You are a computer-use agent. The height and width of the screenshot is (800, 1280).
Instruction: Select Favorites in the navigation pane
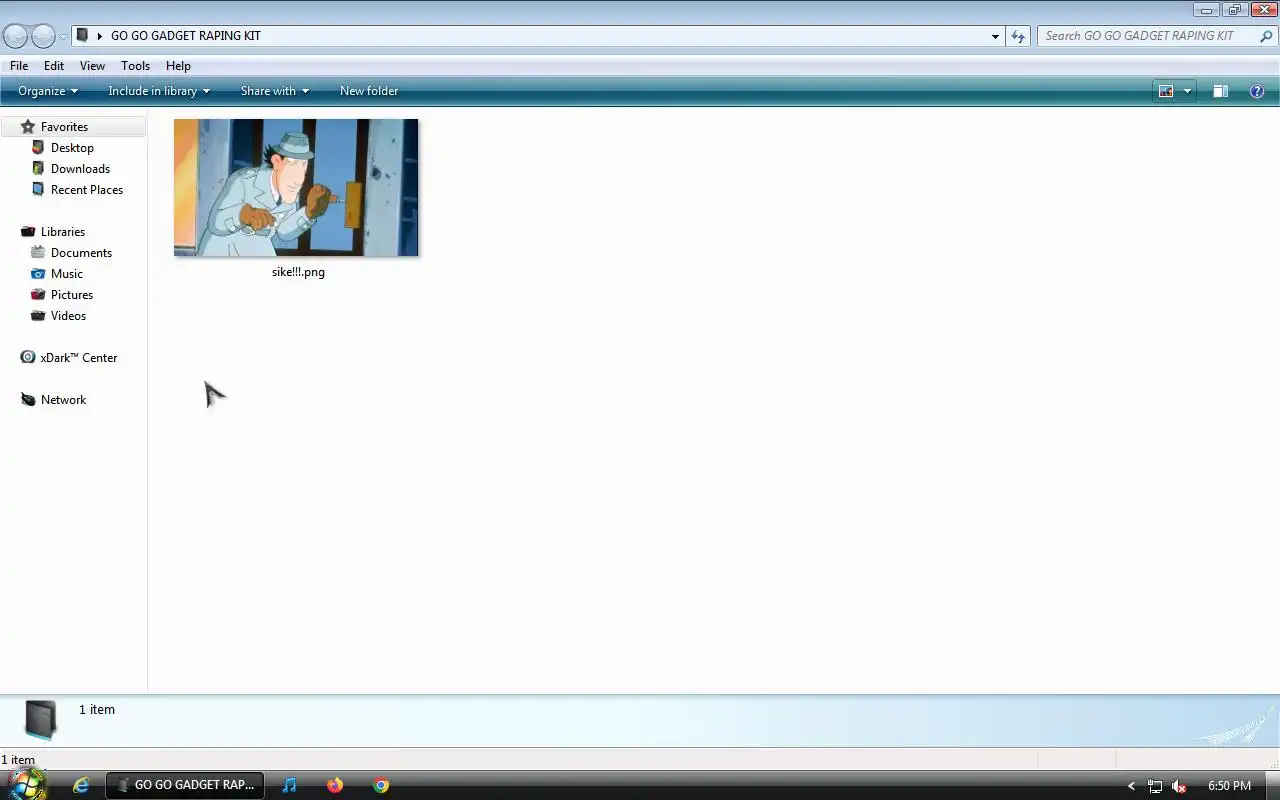[75, 126]
